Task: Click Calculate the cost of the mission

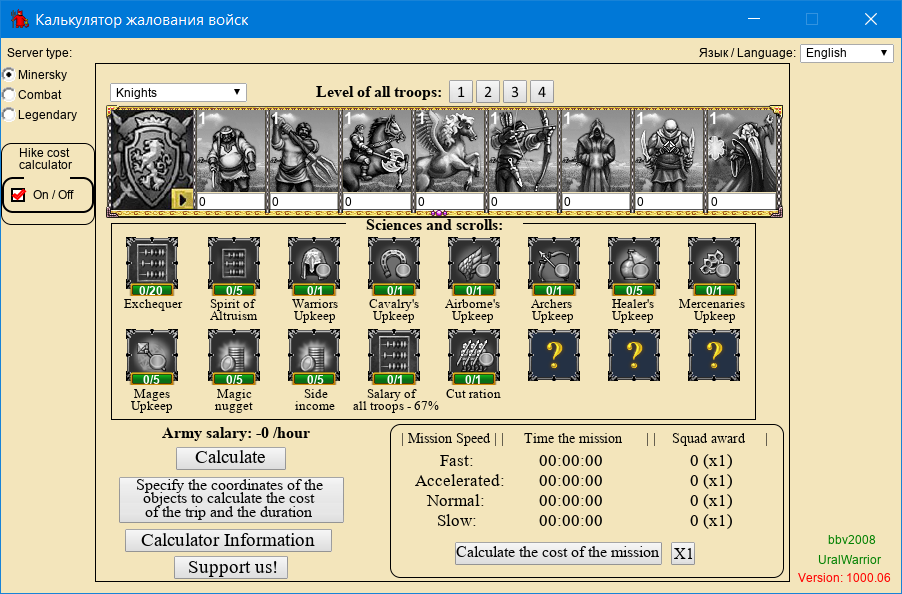Action: 558,553
